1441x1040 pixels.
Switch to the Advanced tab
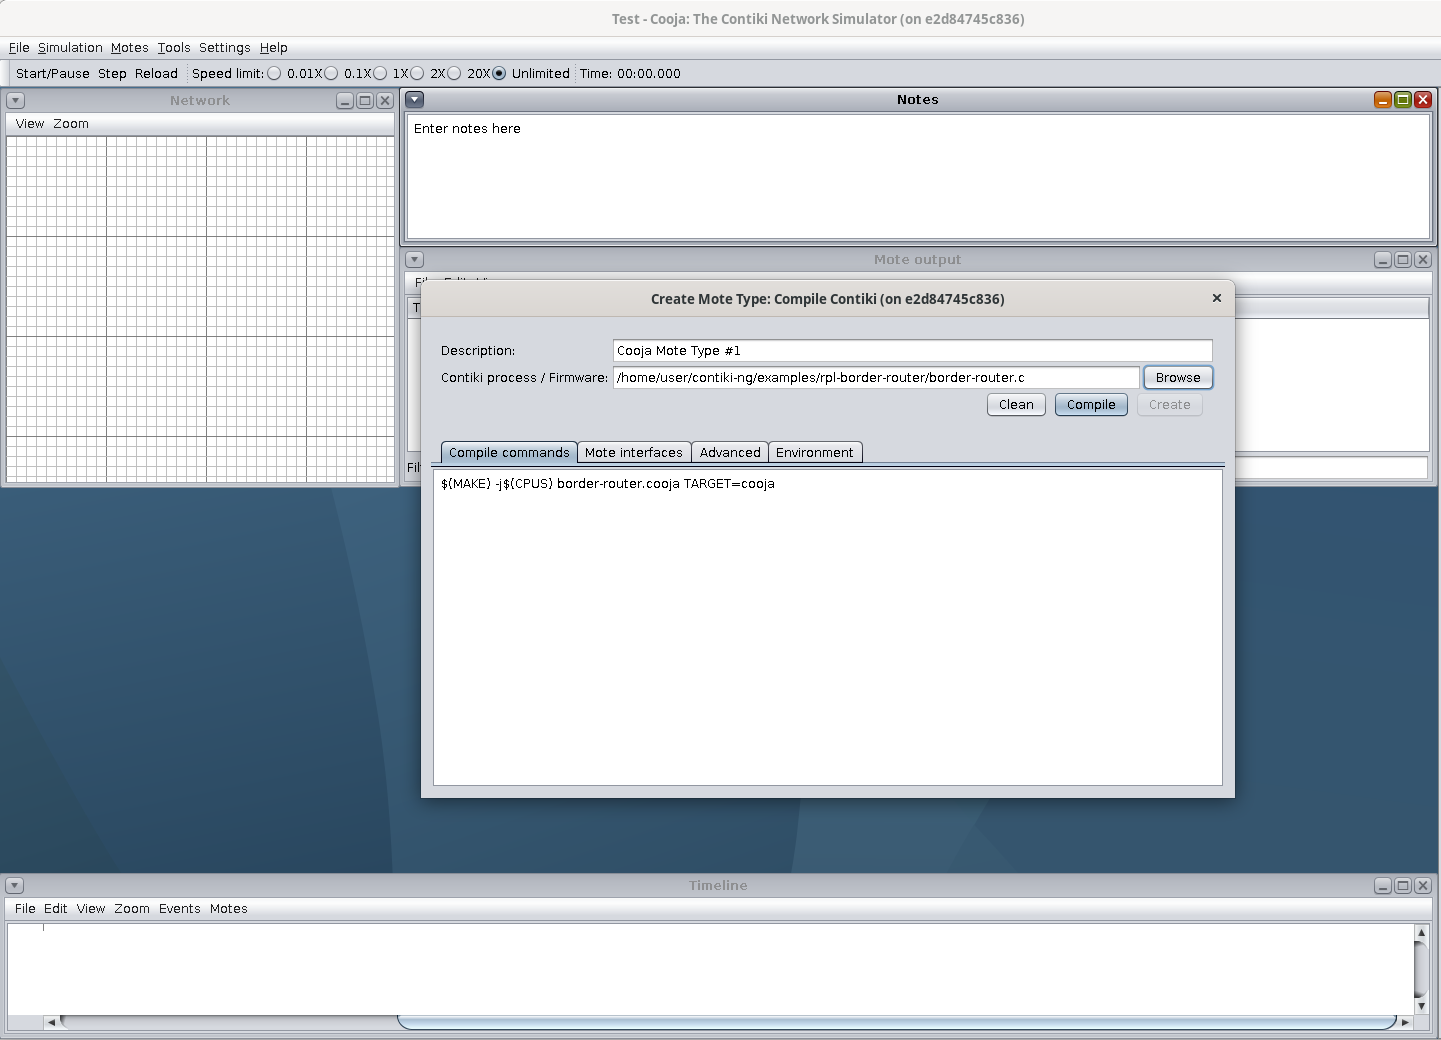pos(730,453)
